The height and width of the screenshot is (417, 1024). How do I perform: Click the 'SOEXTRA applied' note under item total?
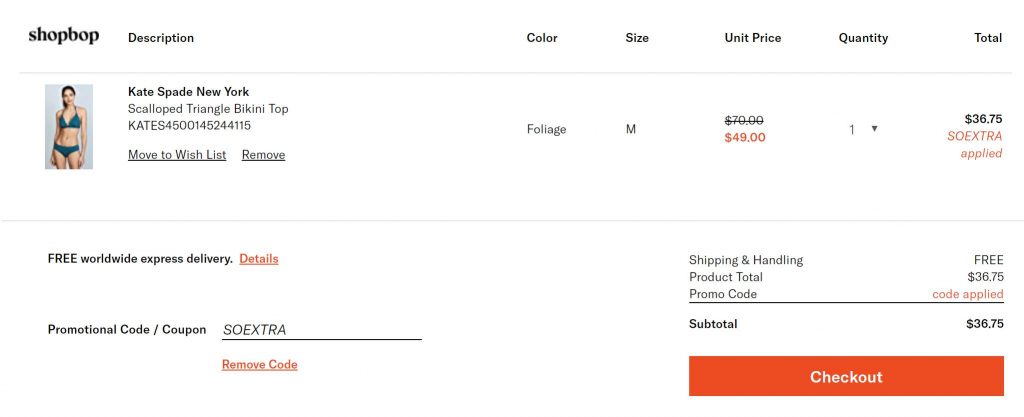pos(974,145)
